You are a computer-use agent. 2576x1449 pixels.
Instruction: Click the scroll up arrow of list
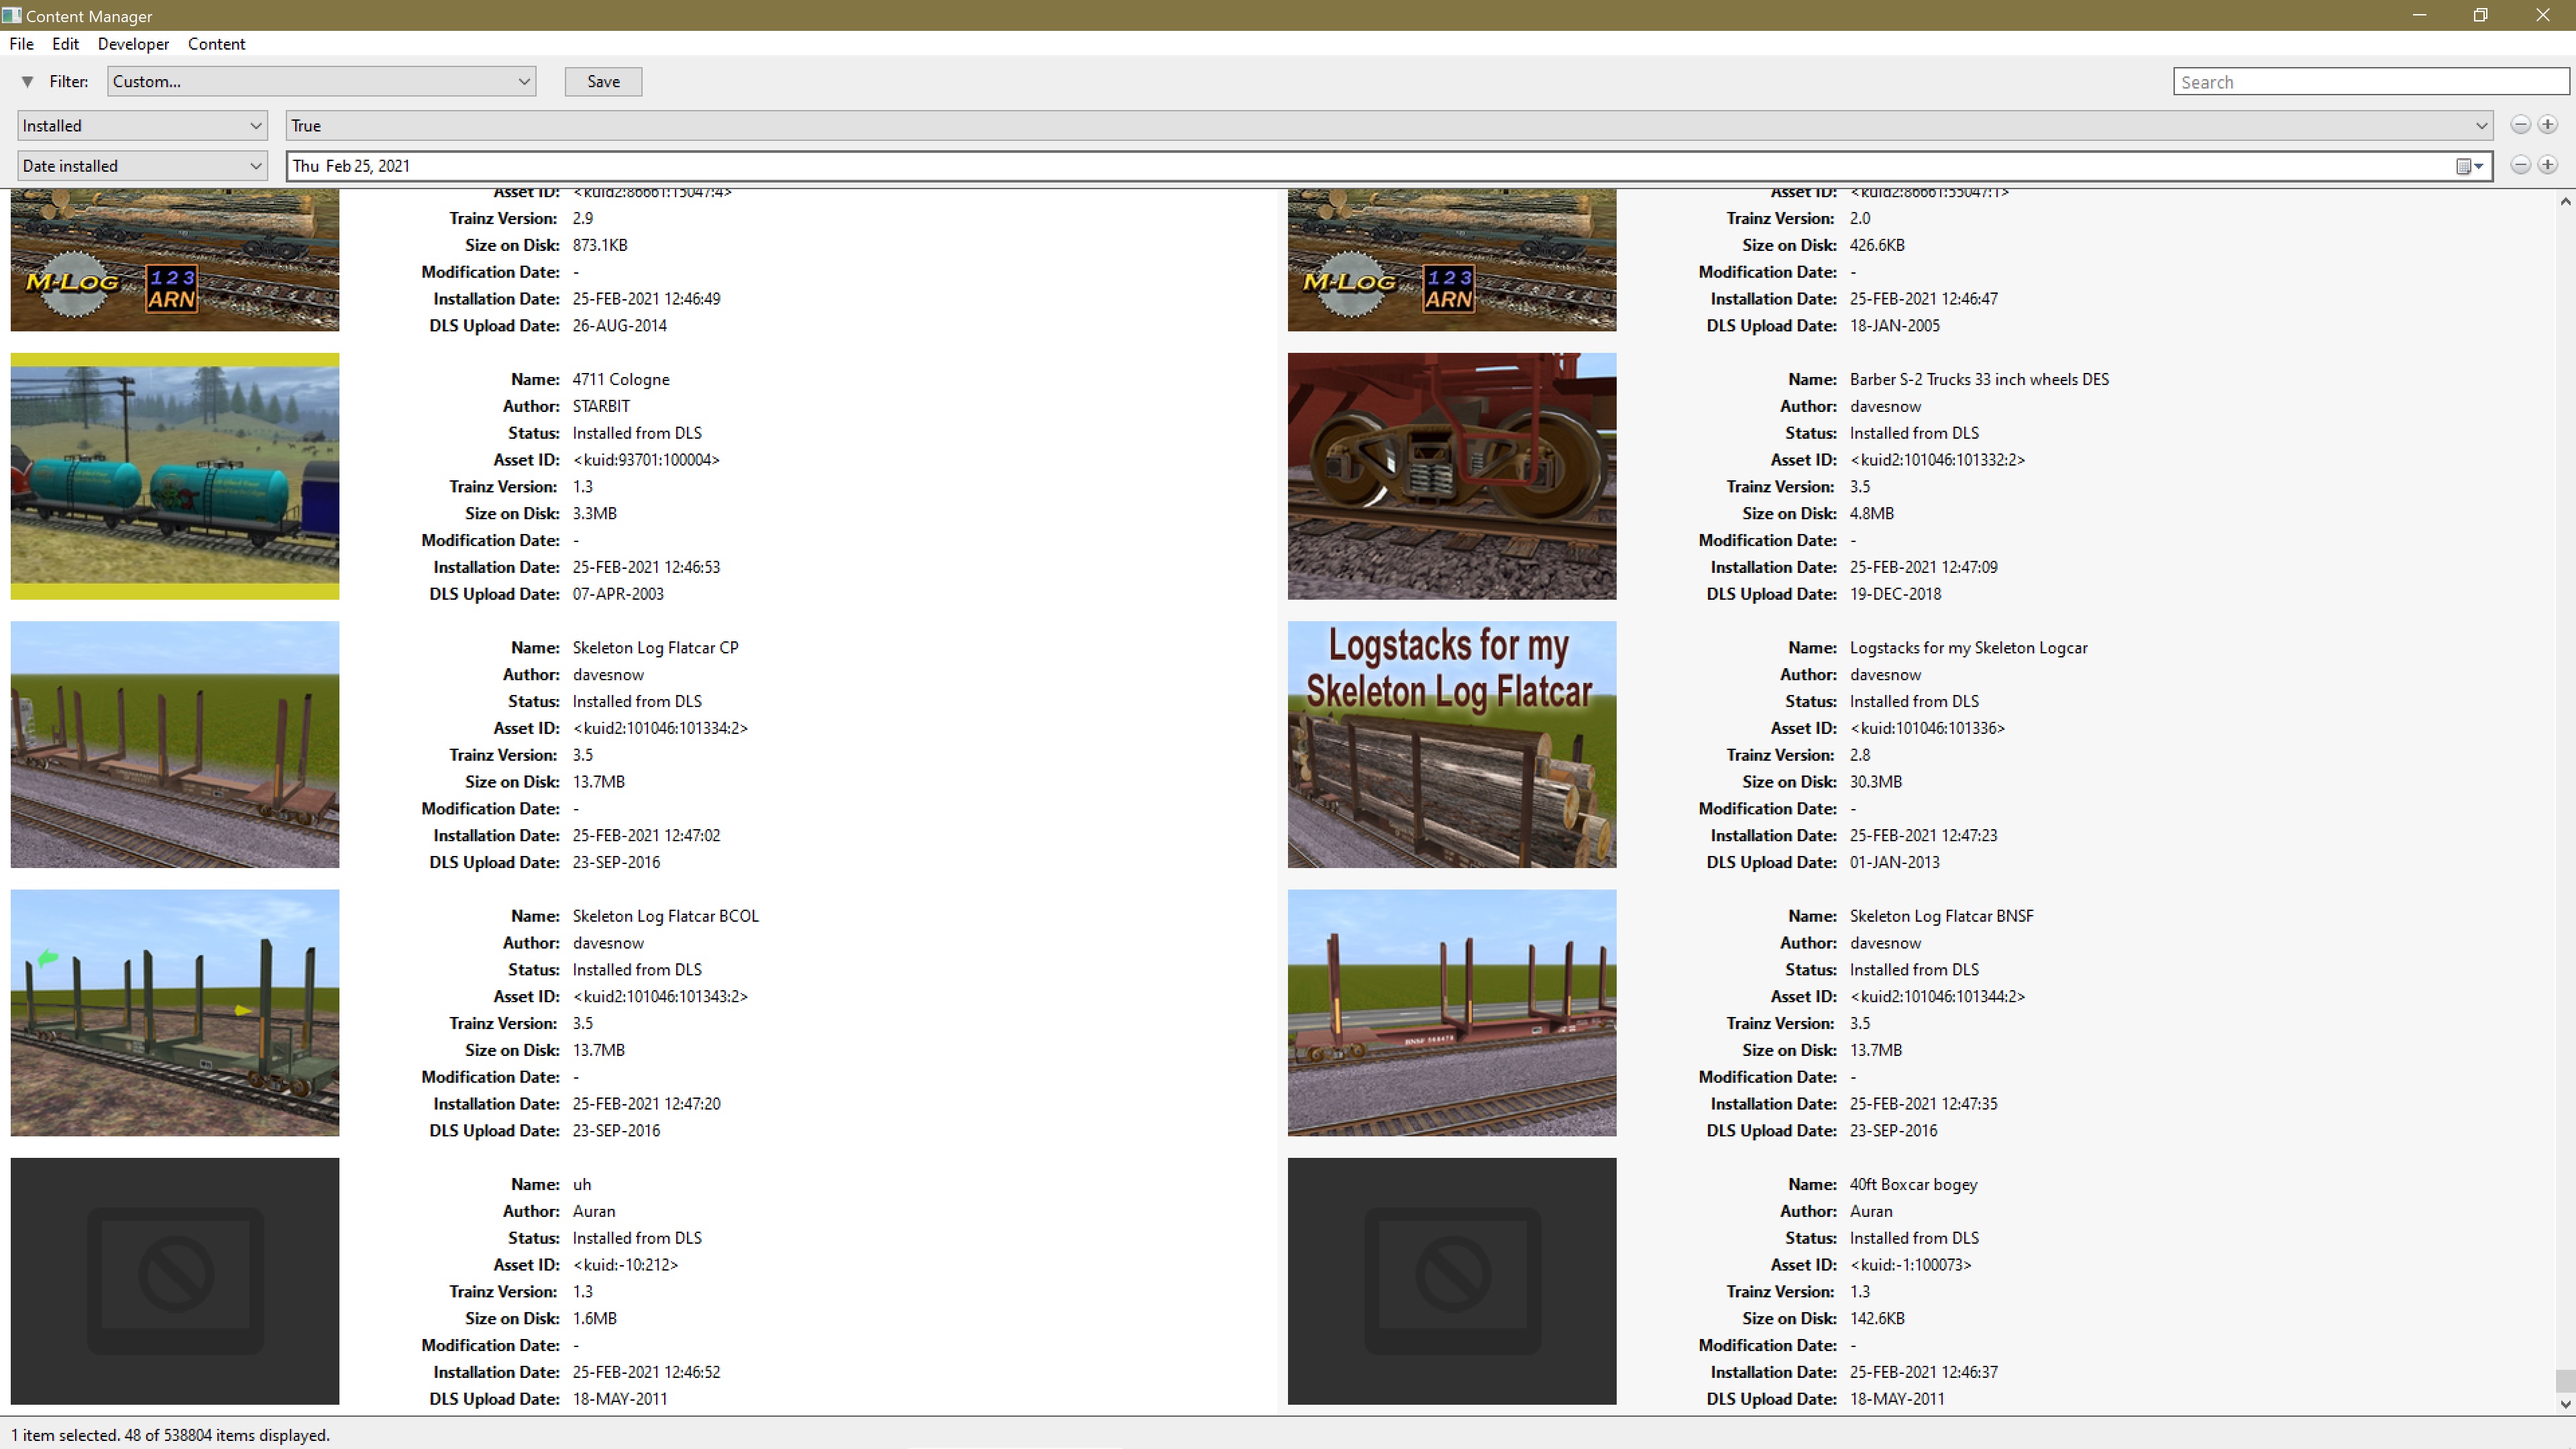click(2565, 201)
